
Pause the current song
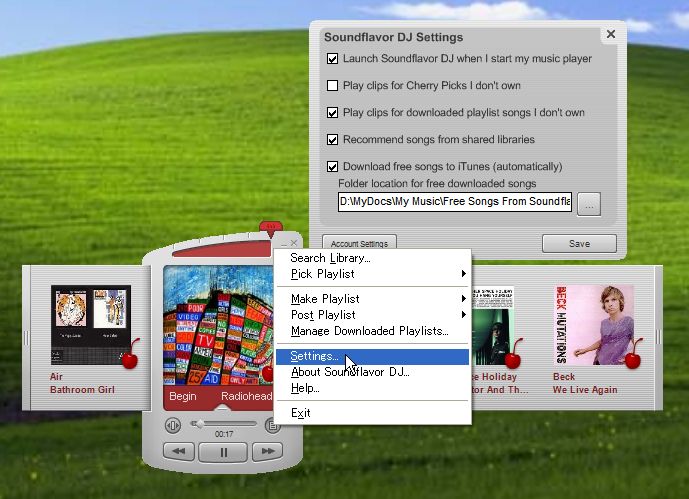point(223,452)
